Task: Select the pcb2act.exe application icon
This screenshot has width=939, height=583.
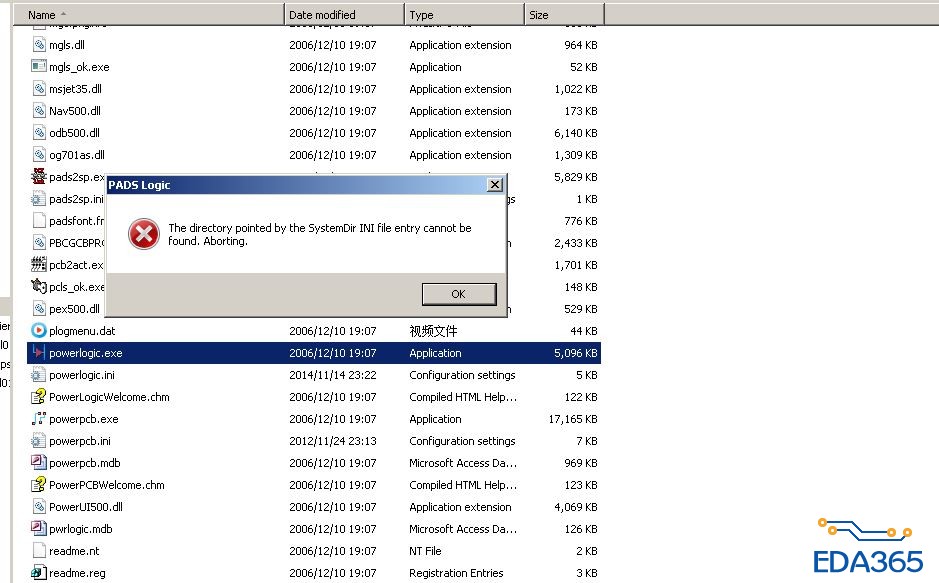Action: pyautogui.click(x=39, y=265)
